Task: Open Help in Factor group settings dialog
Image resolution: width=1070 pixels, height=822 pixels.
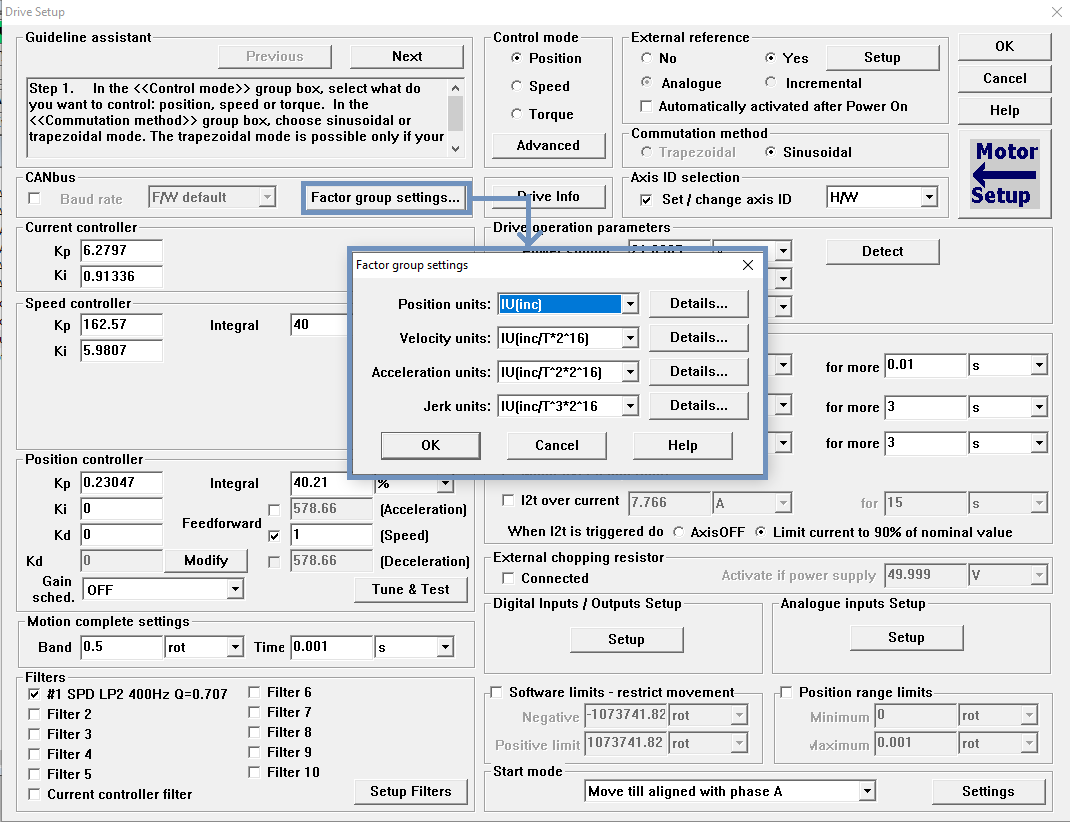Action: (682, 445)
